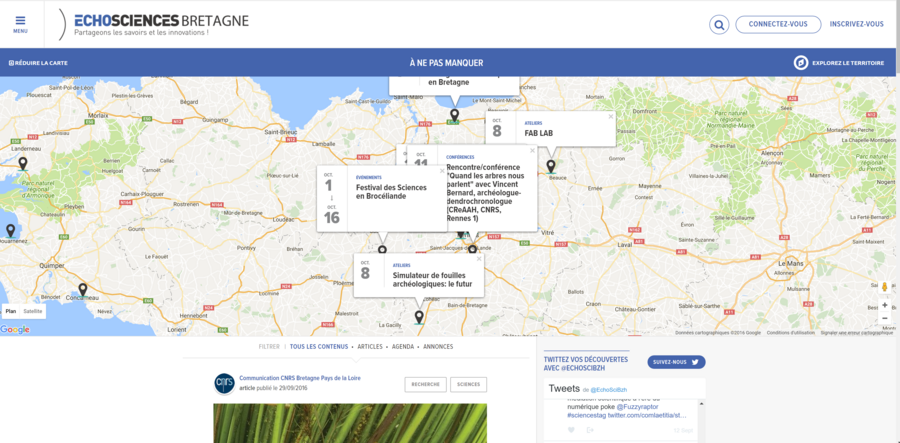Zoom out on the map

point(884,319)
